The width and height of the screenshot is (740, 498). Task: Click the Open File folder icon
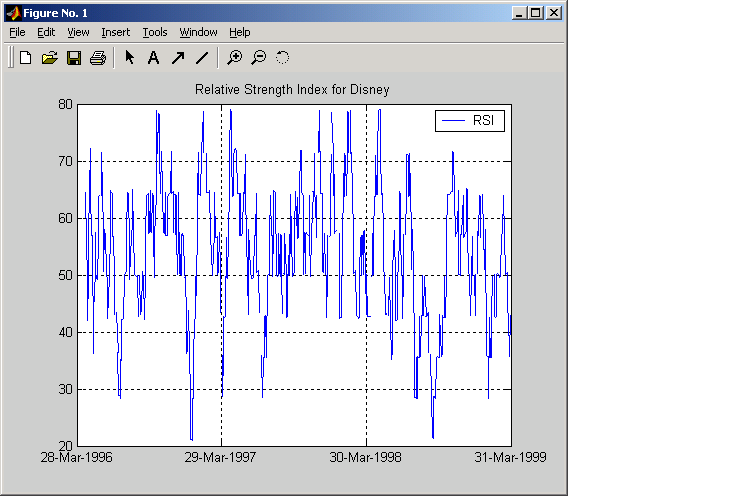[x=50, y=58]
